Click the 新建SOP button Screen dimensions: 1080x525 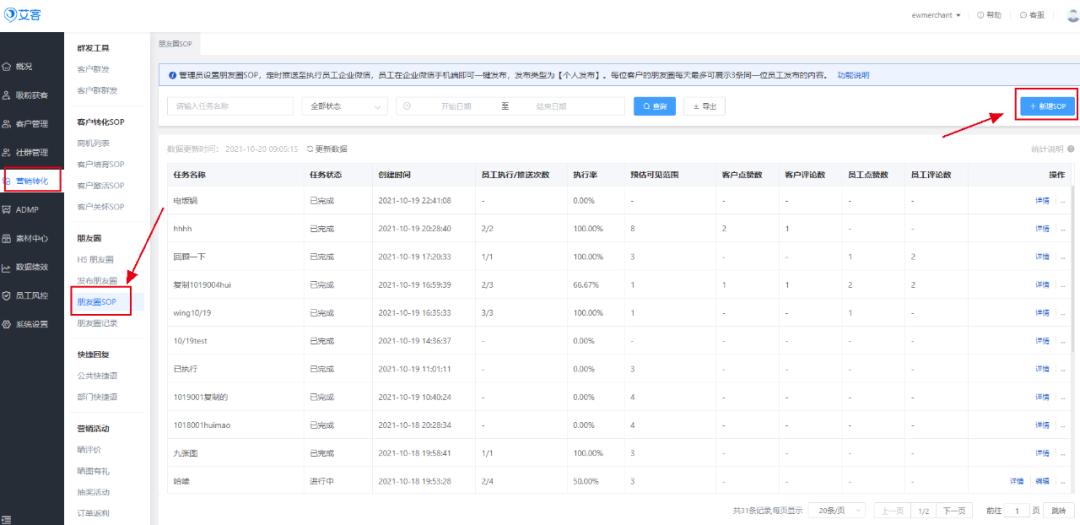(x=1047, y=105)
